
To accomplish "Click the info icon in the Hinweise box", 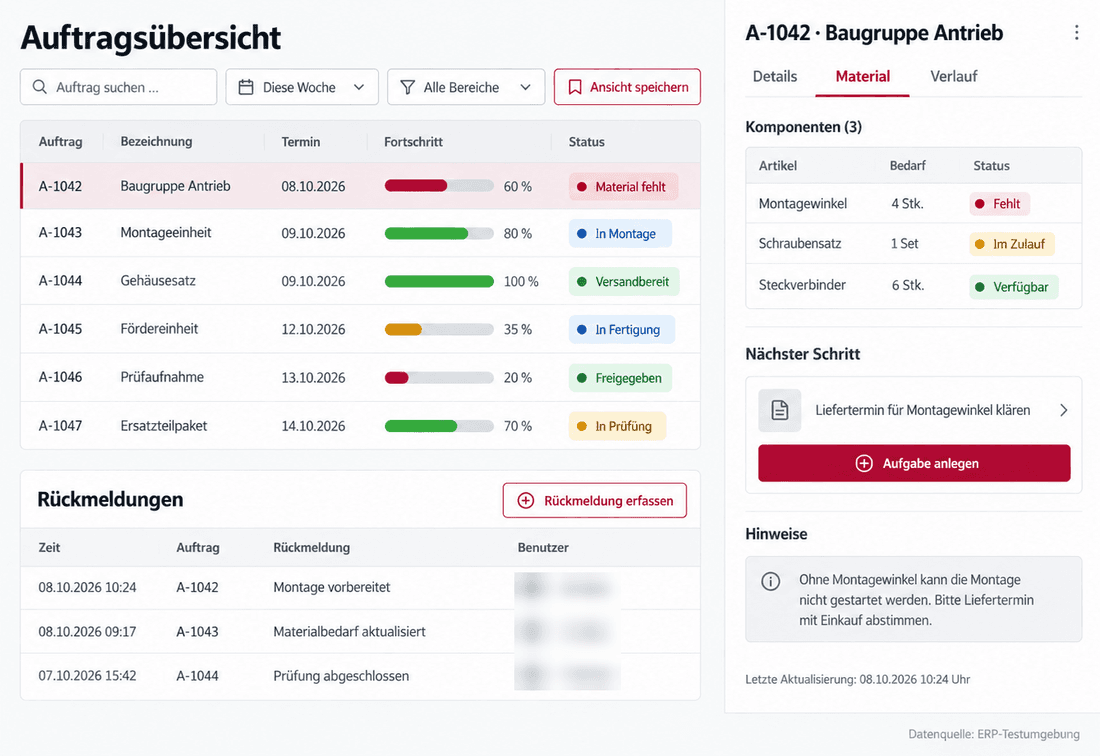I will pos(770,581).
